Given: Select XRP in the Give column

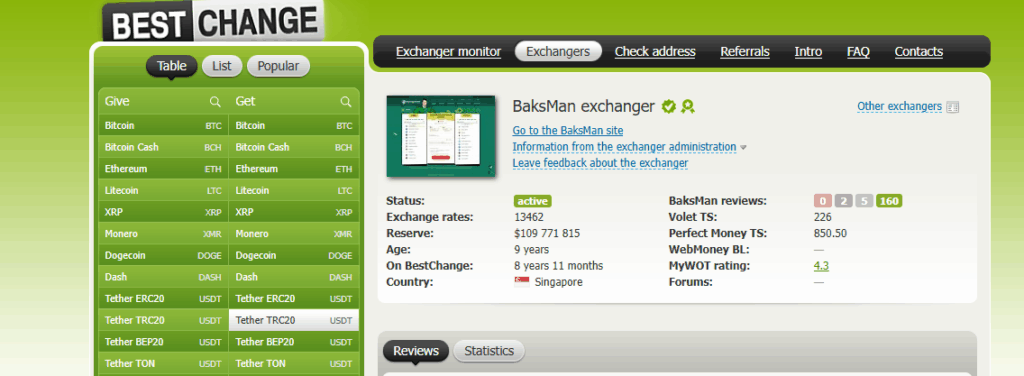Looking at the screenshot, I should 163,212.
